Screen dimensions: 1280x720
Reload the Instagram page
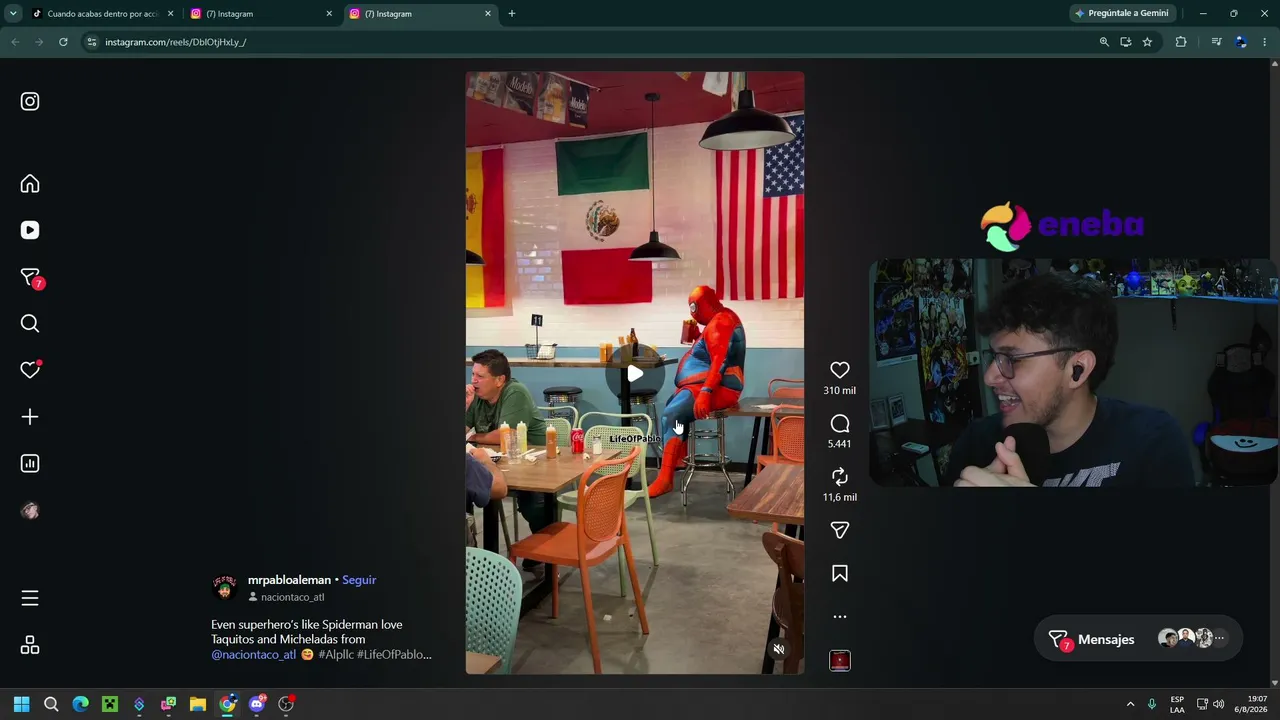point(63,42)
